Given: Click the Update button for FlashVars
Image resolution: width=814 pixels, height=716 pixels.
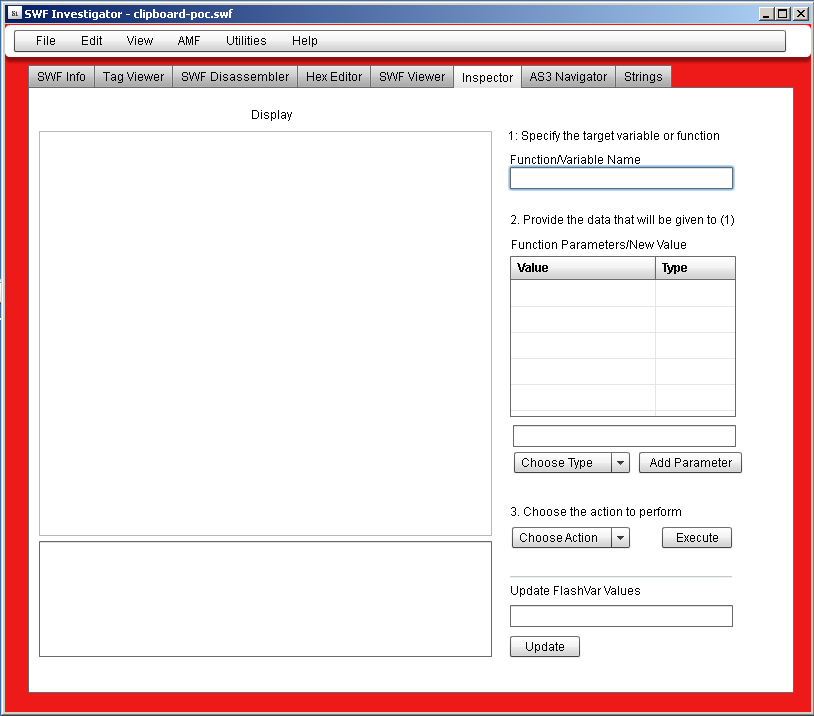Looking at the screenshot, I should [545, 647].
